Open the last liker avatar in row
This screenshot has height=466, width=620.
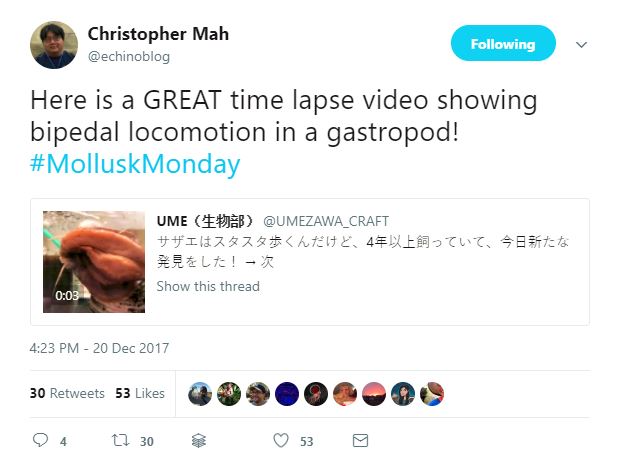click(x=432, y=394)
